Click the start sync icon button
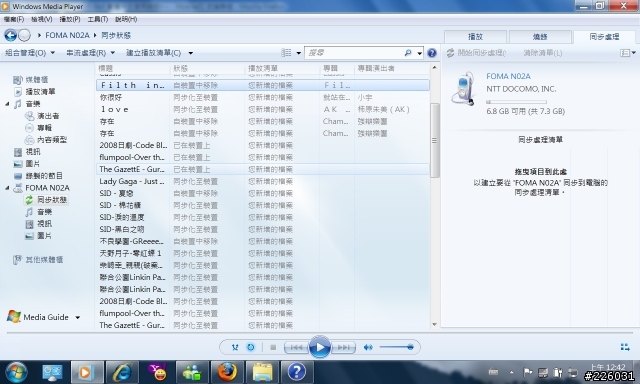This screenshot has height=384, width=640. (450, 53)
